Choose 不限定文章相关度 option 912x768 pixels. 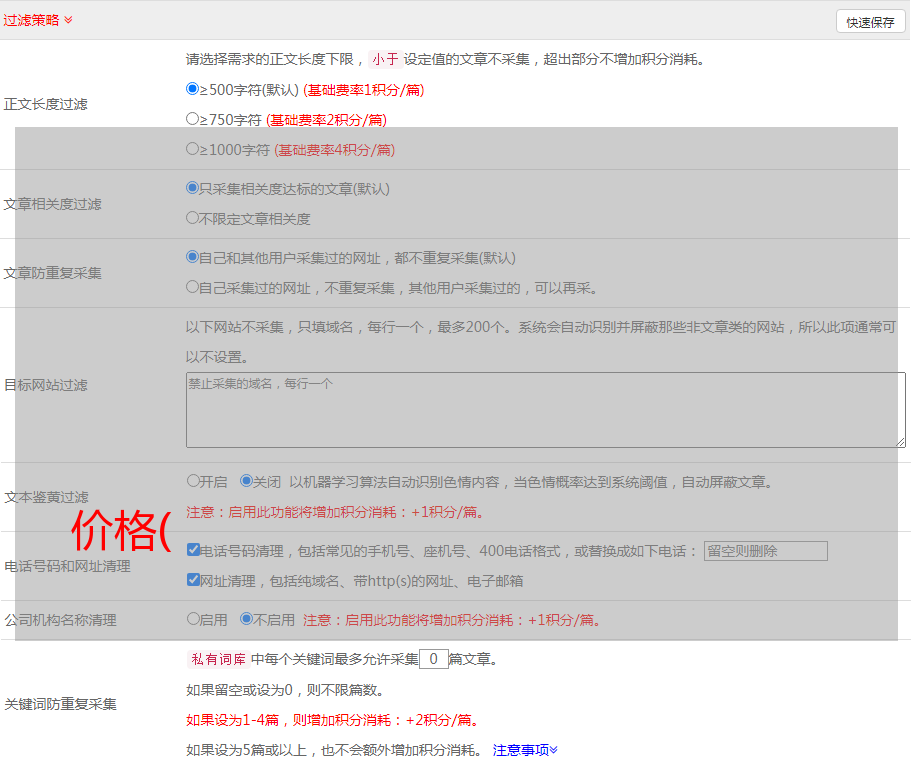point(193,217)
